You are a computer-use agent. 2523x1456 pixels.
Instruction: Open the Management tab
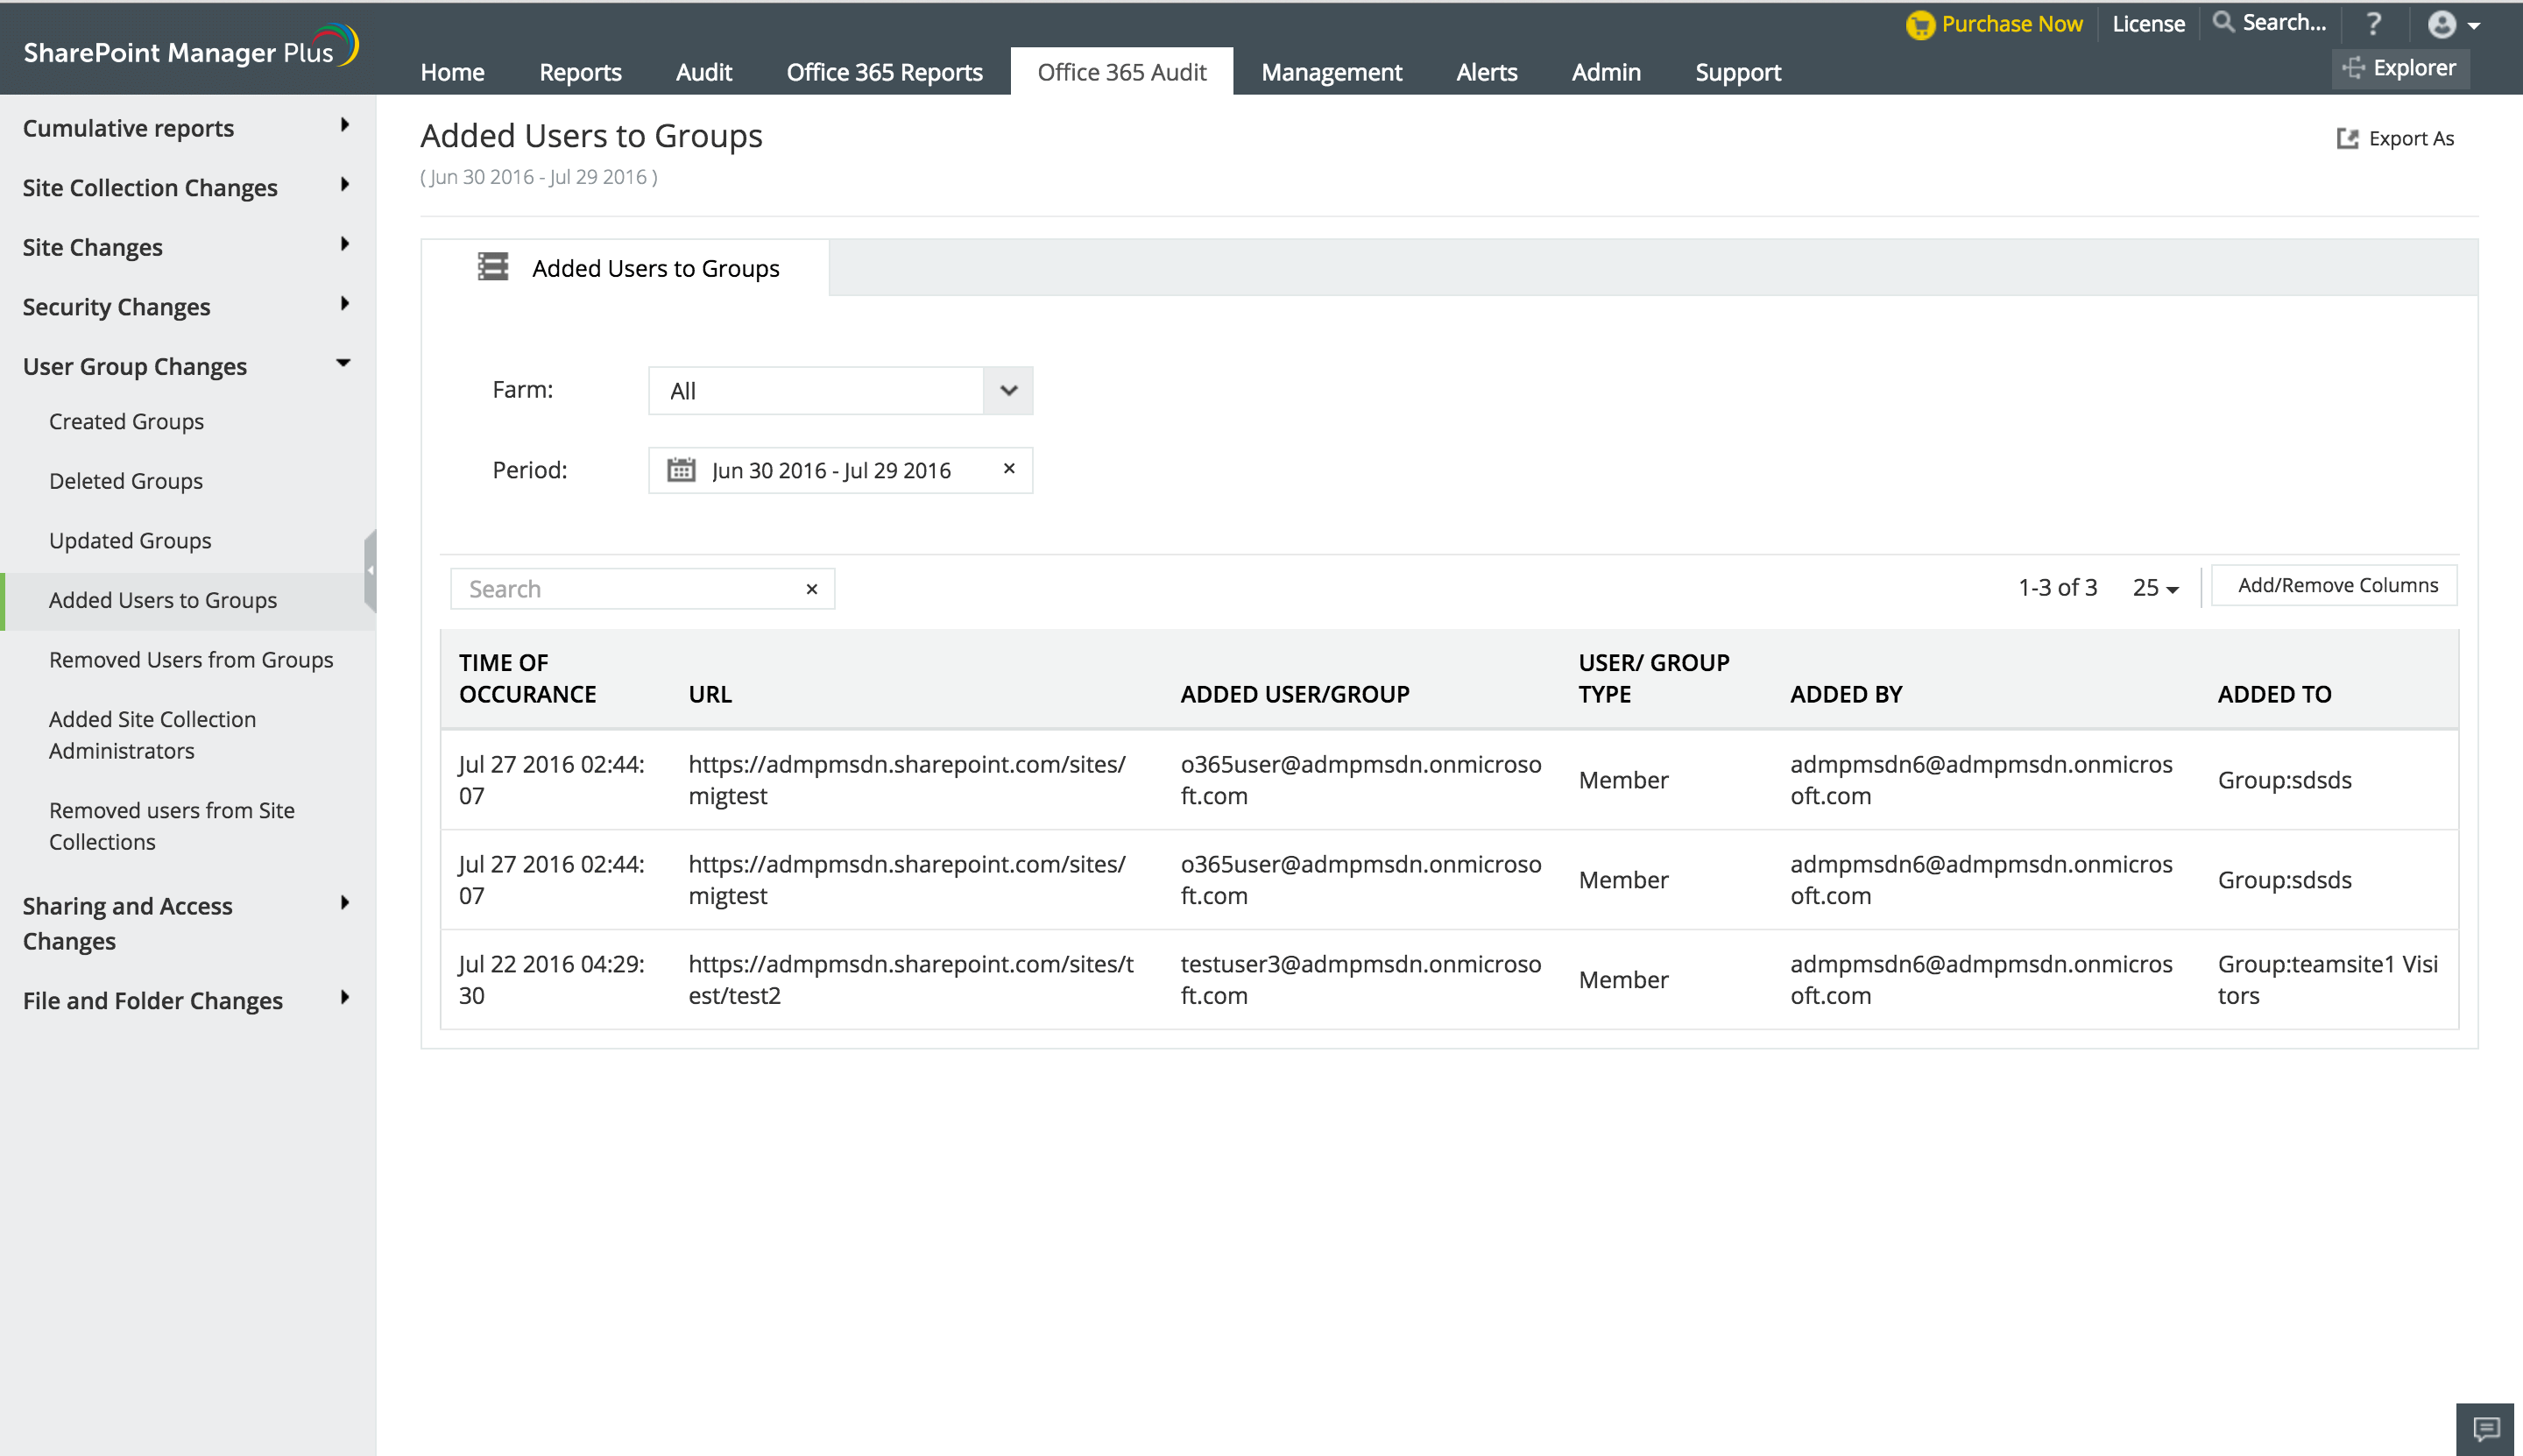[1331, 72]
